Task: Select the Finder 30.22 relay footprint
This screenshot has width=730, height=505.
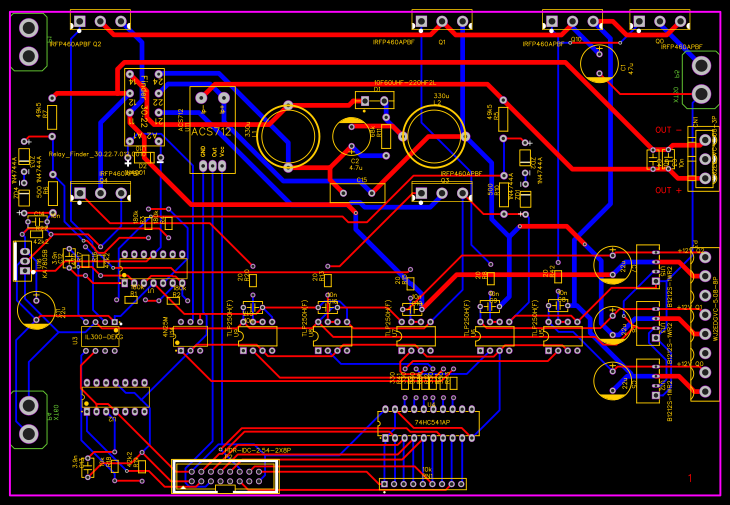Action: [x=144, y=107]
